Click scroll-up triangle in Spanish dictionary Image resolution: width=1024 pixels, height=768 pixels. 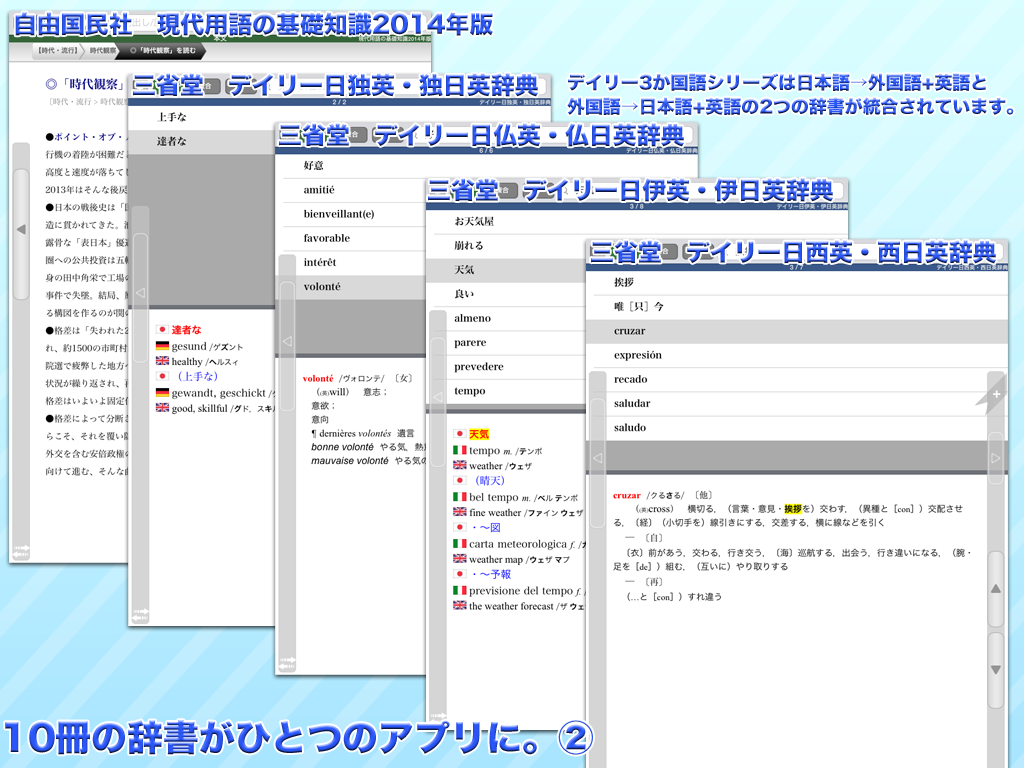[x=995, y=588]
